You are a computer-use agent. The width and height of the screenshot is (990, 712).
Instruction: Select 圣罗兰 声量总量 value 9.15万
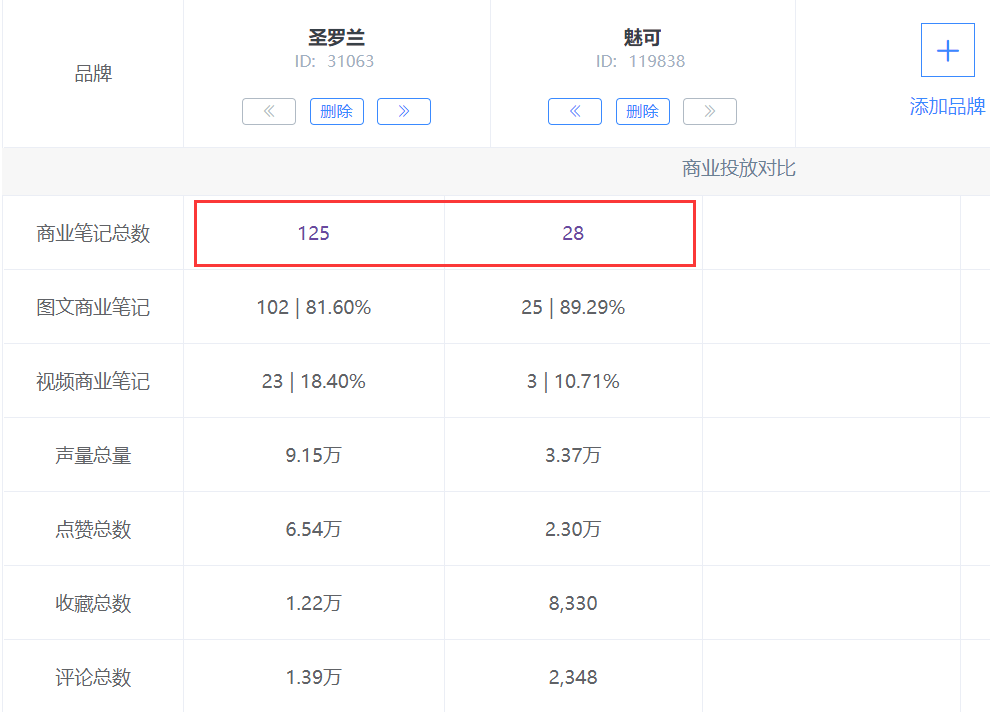314,455
